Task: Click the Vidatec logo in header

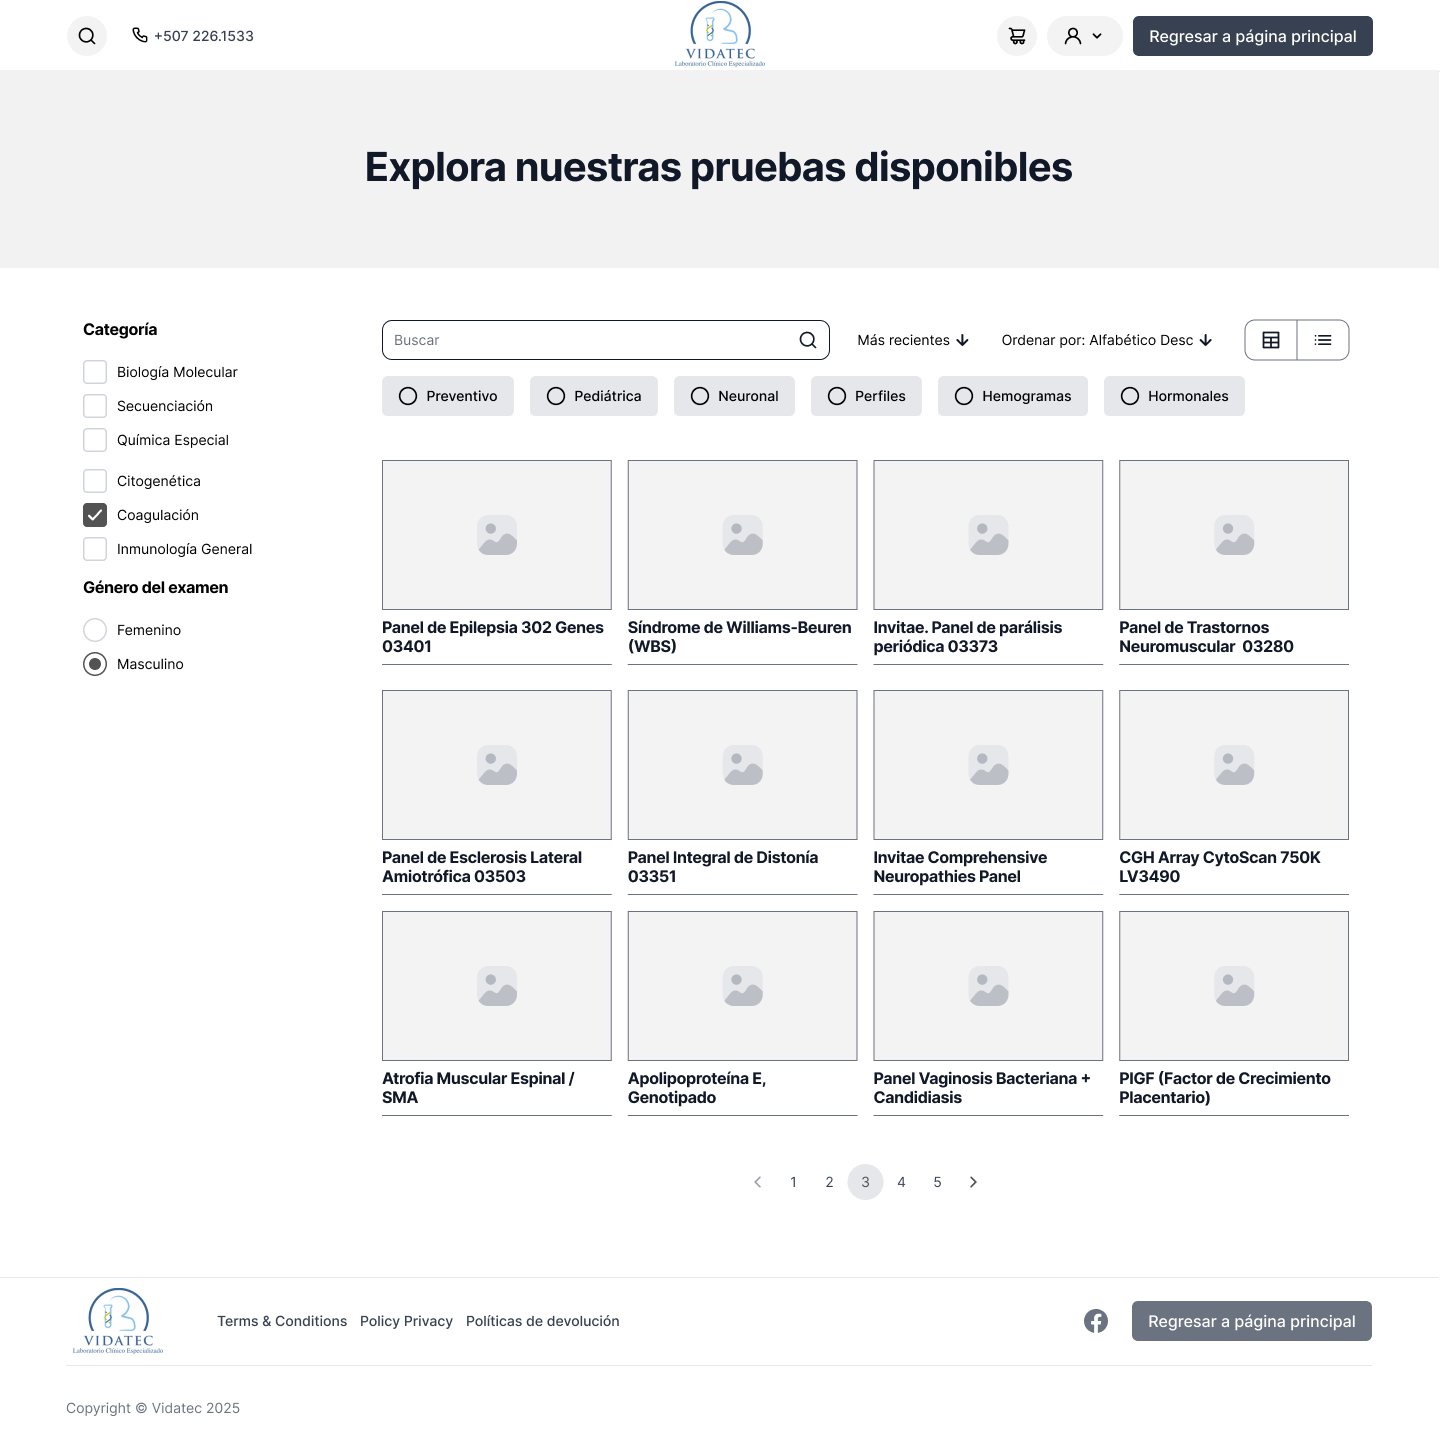Action: point(720,35)
